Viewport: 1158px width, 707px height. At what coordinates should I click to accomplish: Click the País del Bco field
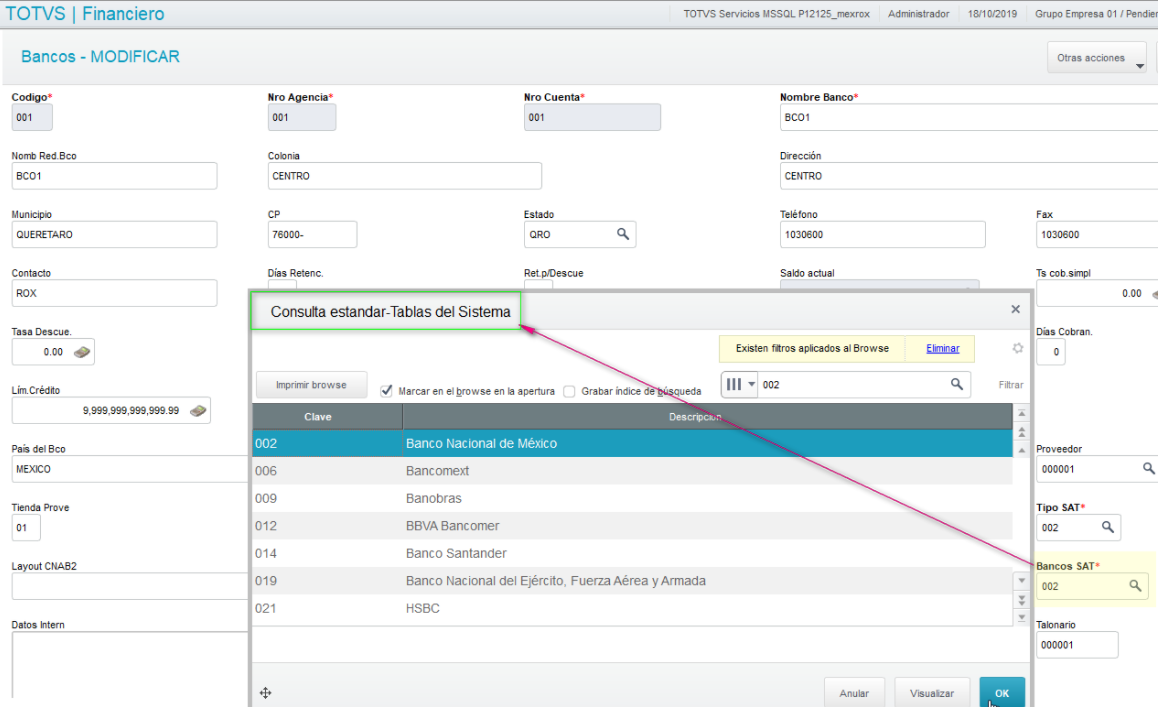(130, 468)
